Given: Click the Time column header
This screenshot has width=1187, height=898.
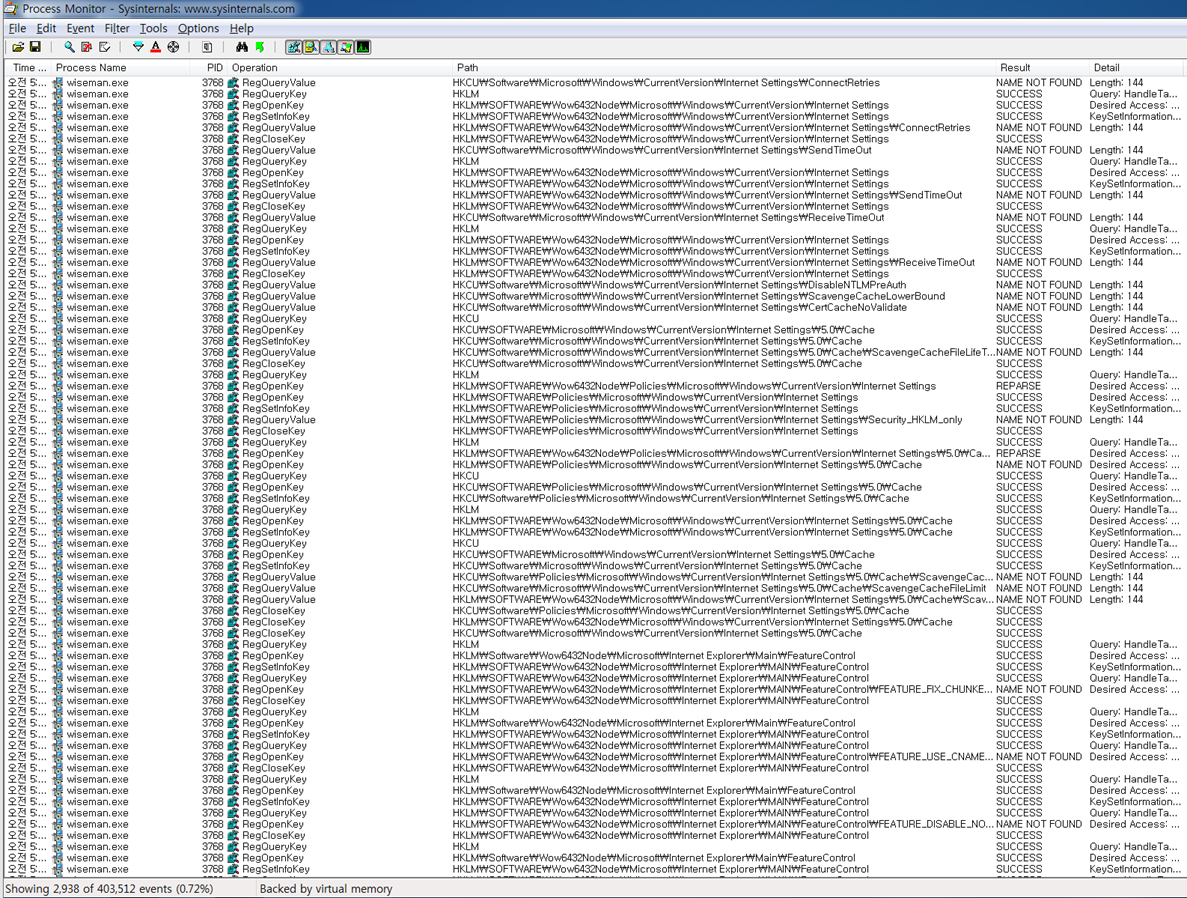Looking at the screenshot, I should (29, 67).
